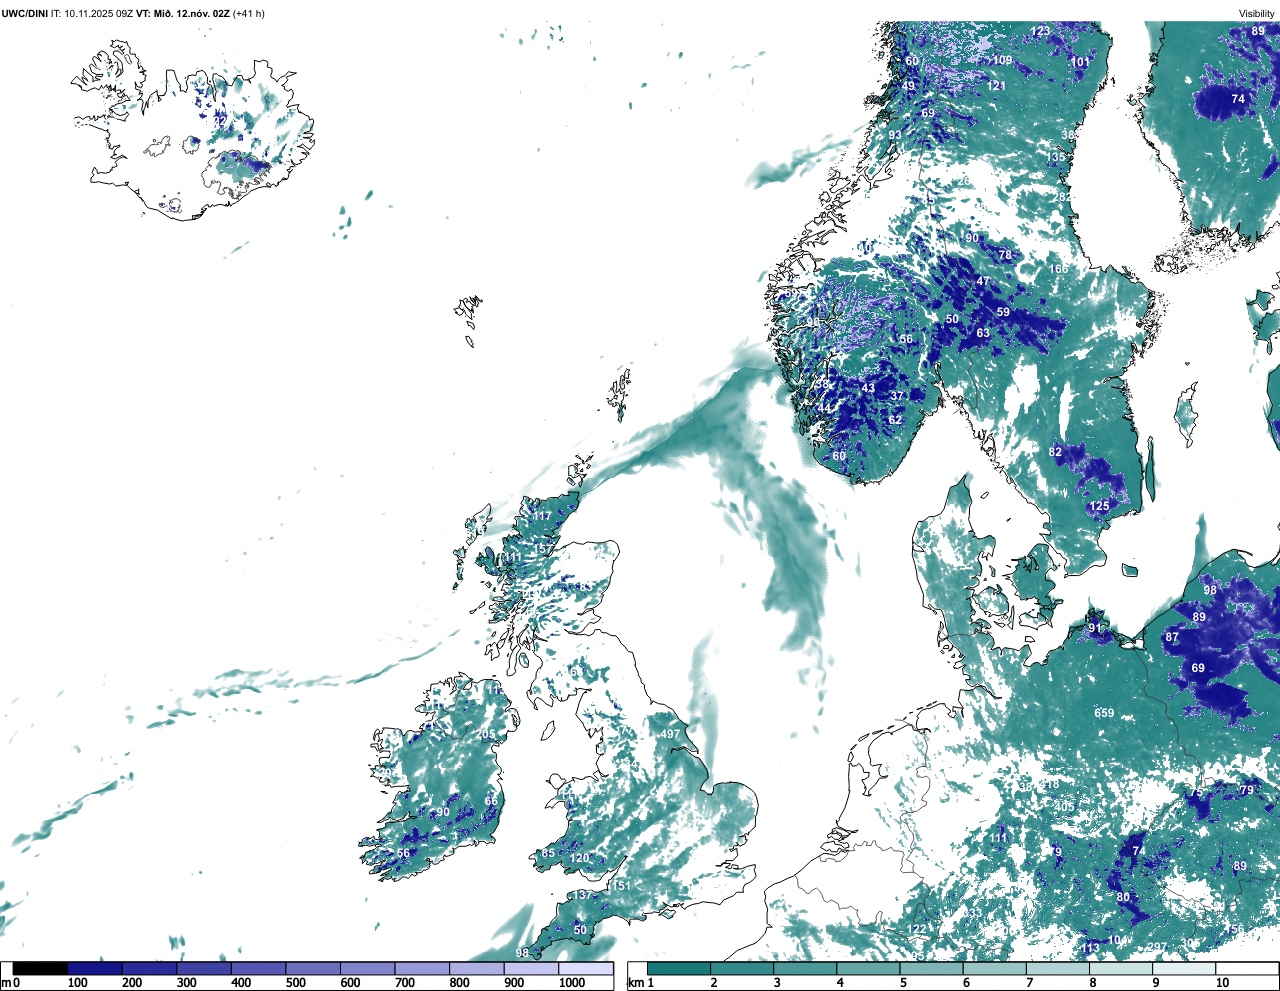The height and width of the screenshot is (991, 1280).
Task: Click the 117 value in northern Scotland
Action: tap(542, 516)
